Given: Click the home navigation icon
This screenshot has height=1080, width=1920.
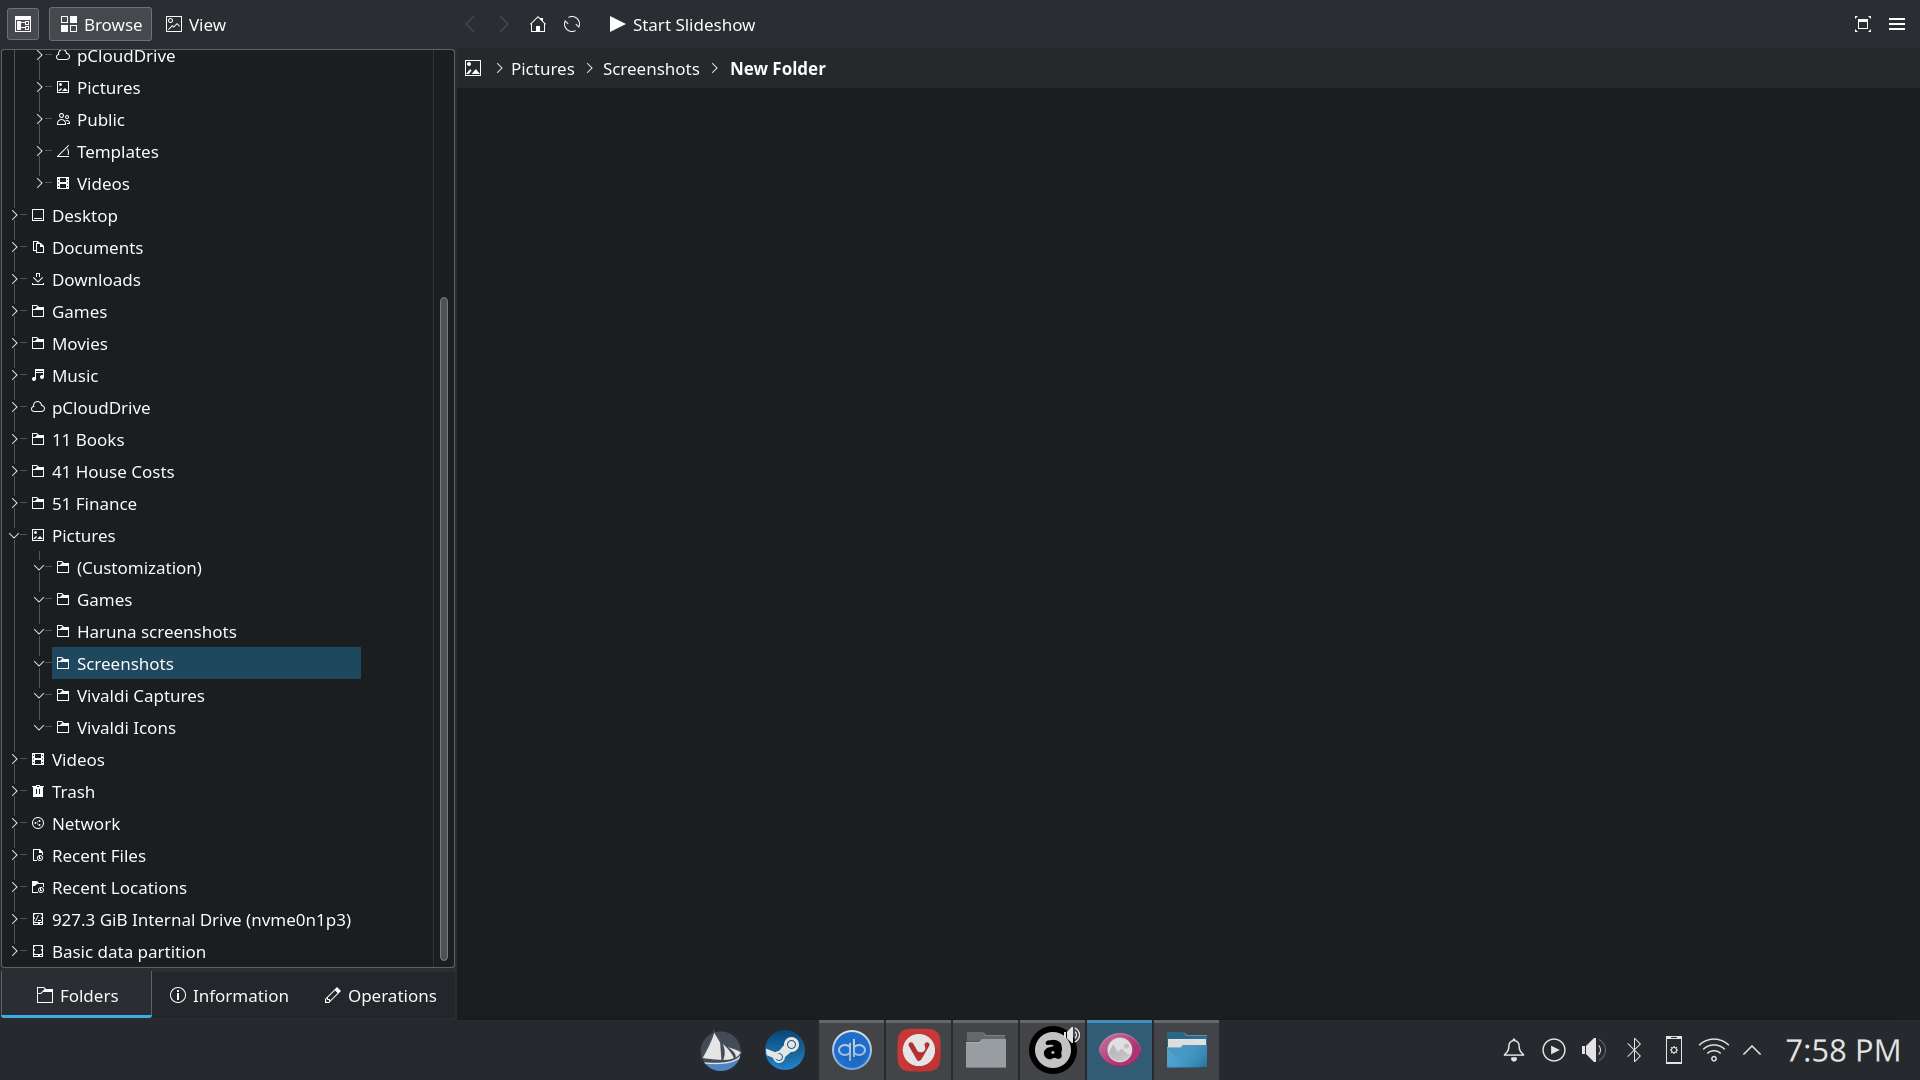Looking at the screenshot, I should click(538, 24).
